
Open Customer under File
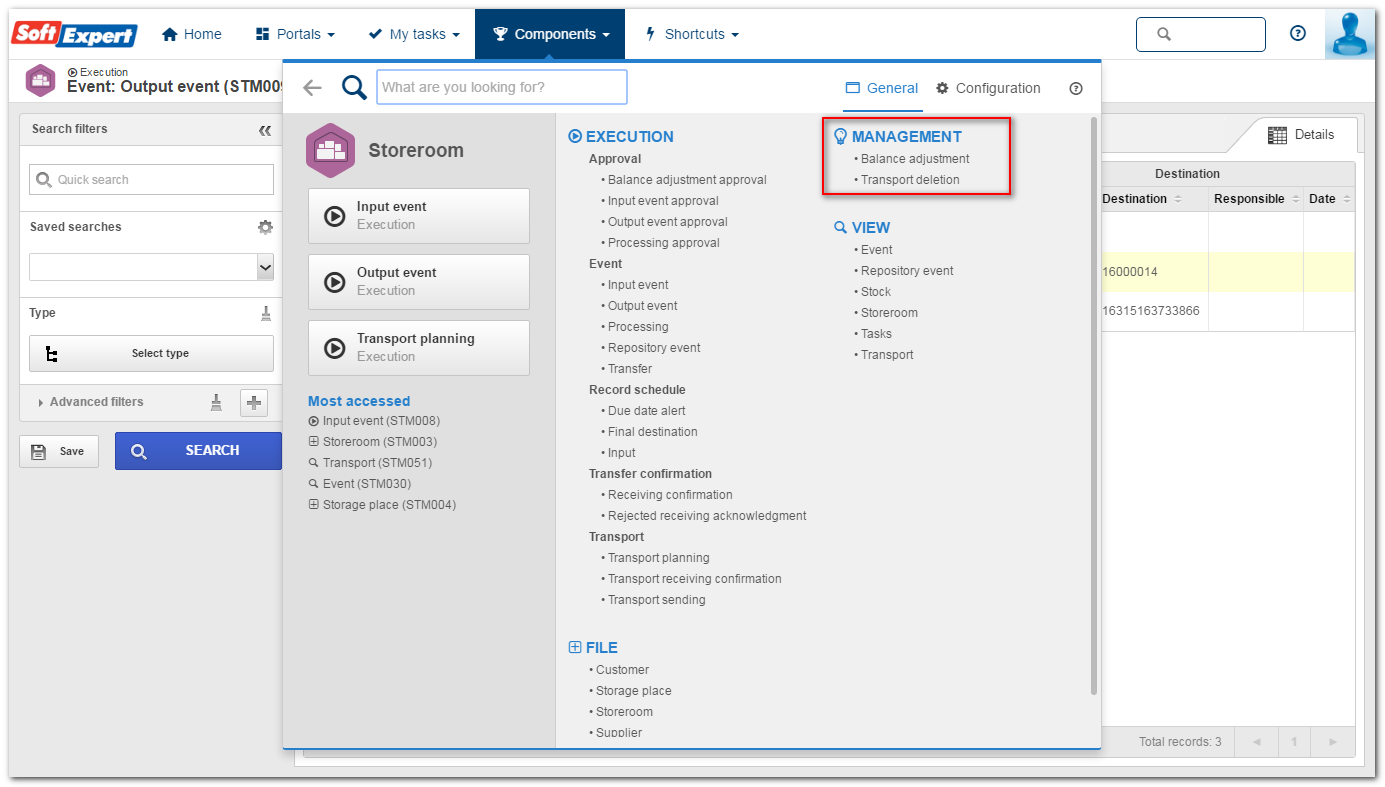point(622,670)
